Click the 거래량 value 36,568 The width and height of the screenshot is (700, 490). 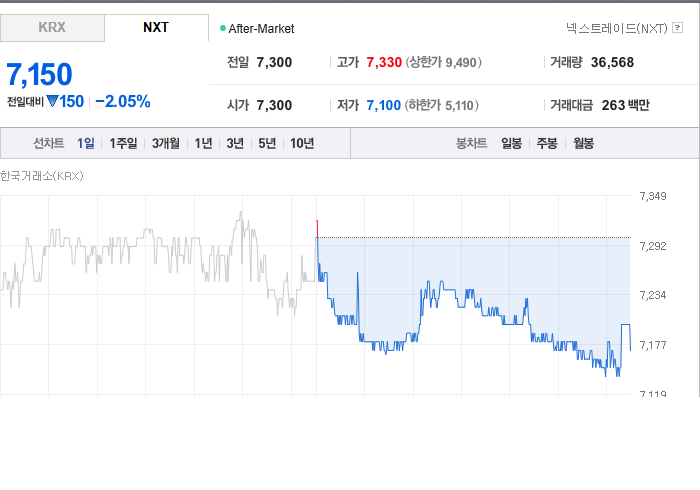coord(612,62)
